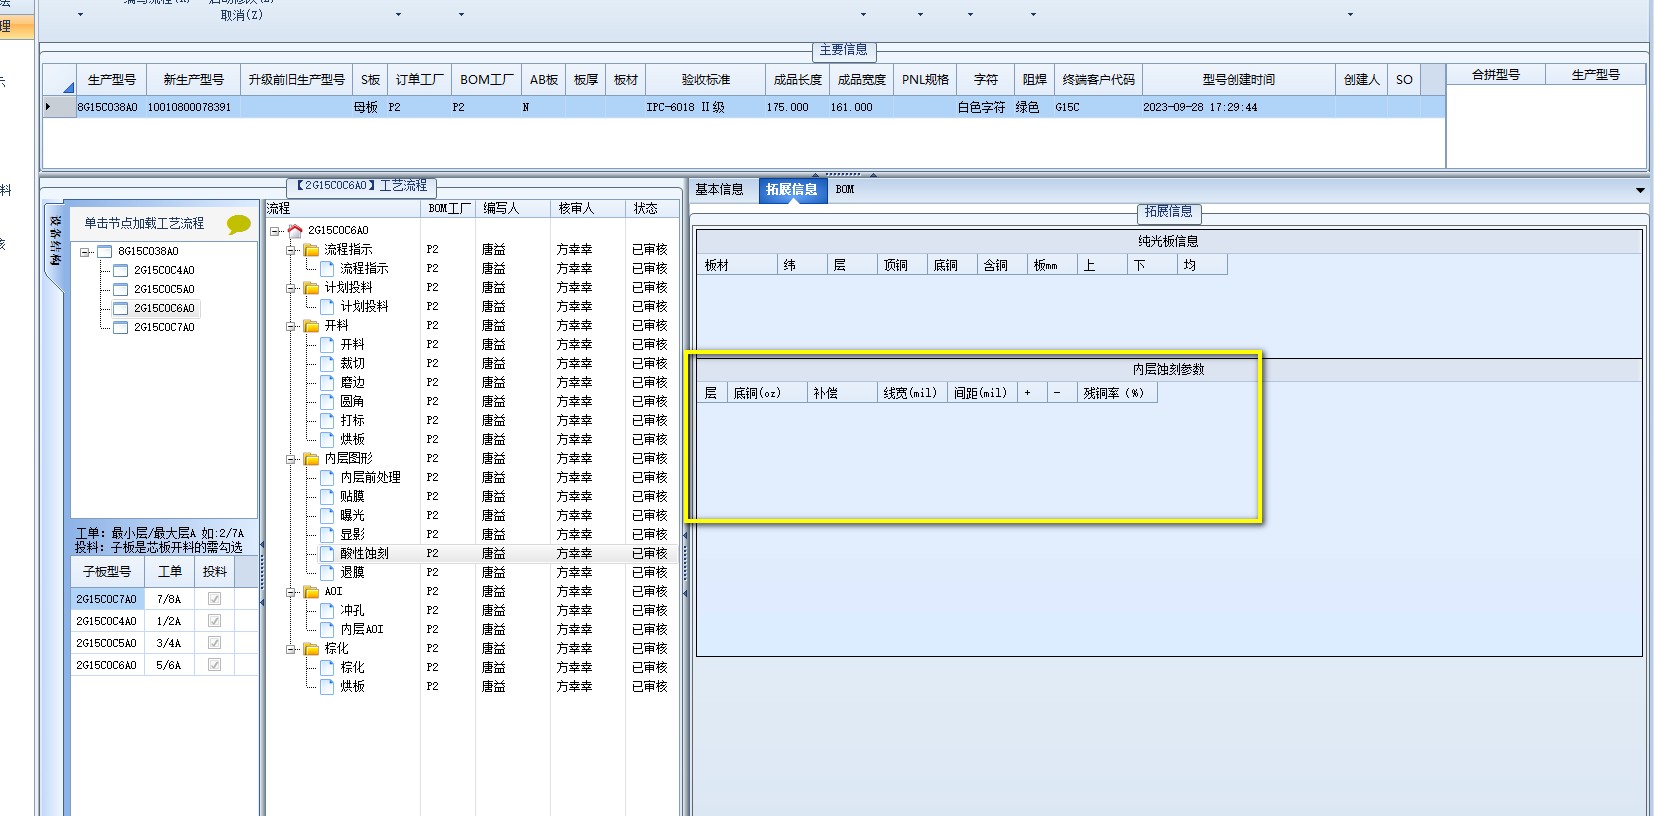The height and width of the screenshot is (816, 1654).
Task: Toggle 投料 checkbox for 2G15C0C6A0 sub-board row
Action: pos(214,665)
